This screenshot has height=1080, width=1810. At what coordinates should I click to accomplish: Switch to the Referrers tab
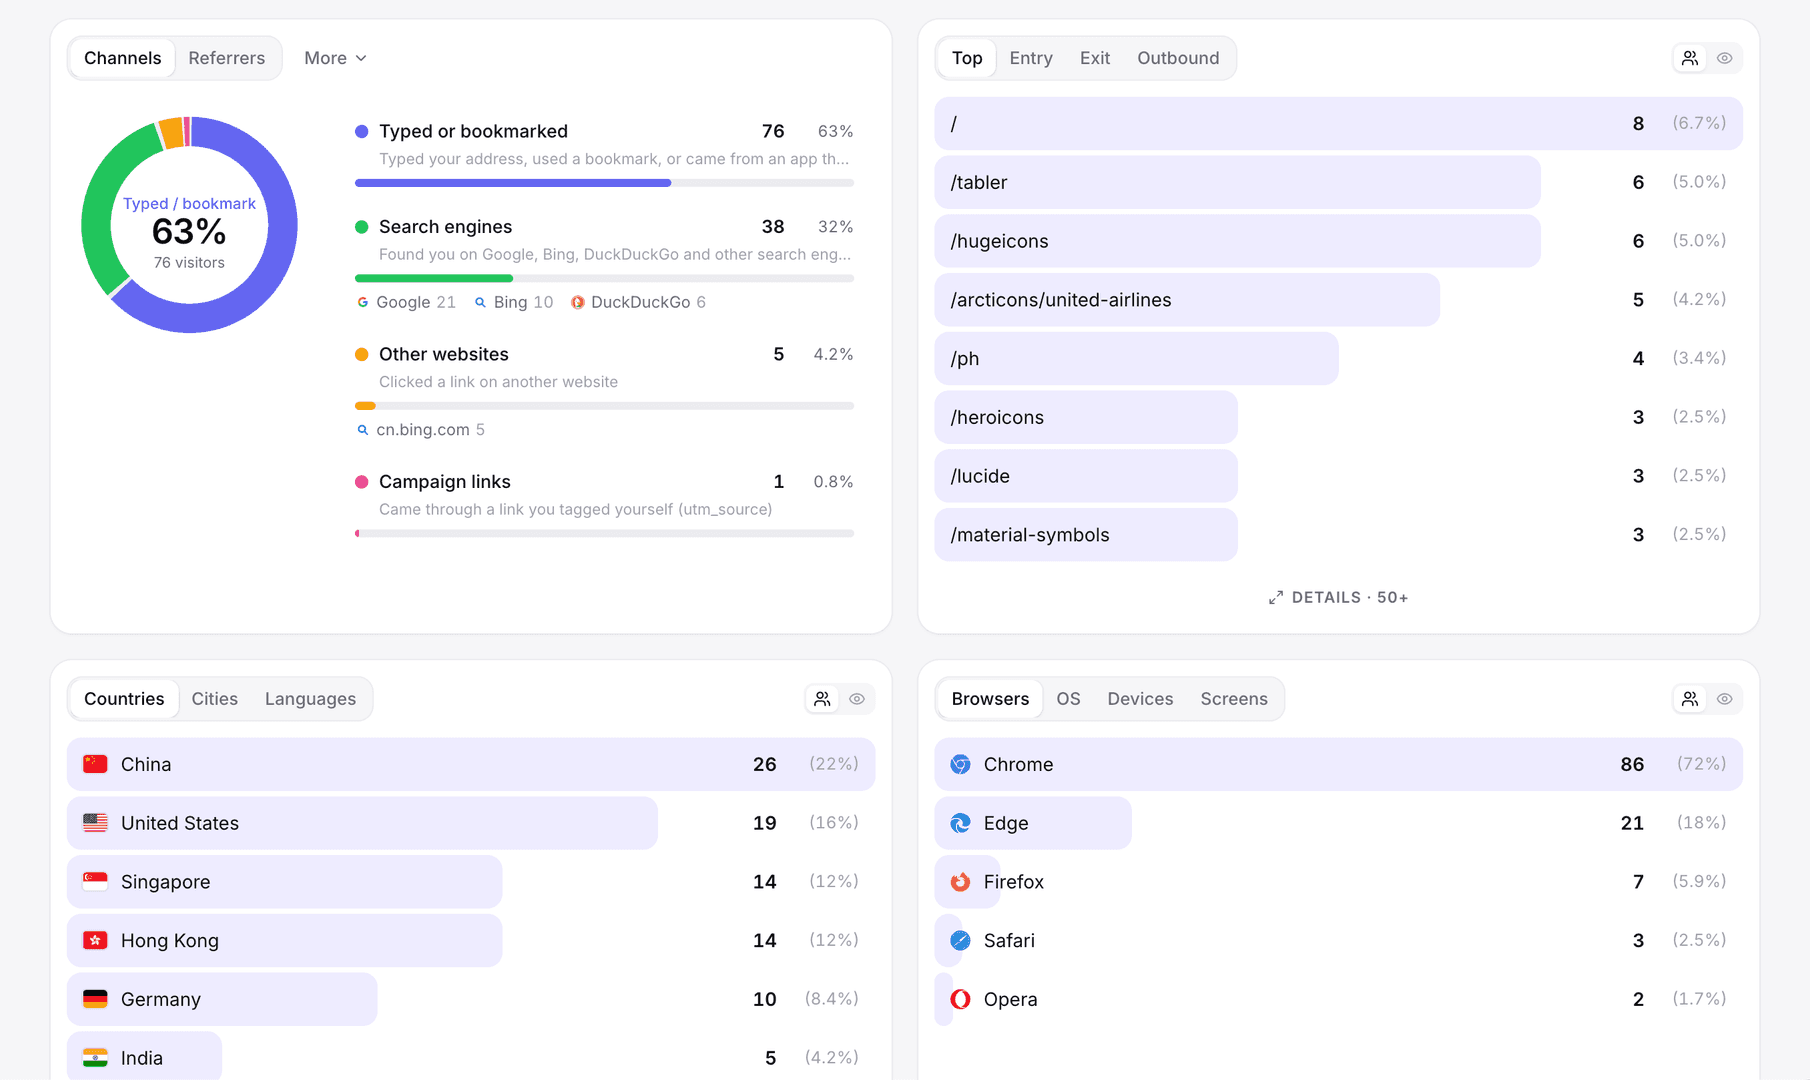(x=227, y=58)
